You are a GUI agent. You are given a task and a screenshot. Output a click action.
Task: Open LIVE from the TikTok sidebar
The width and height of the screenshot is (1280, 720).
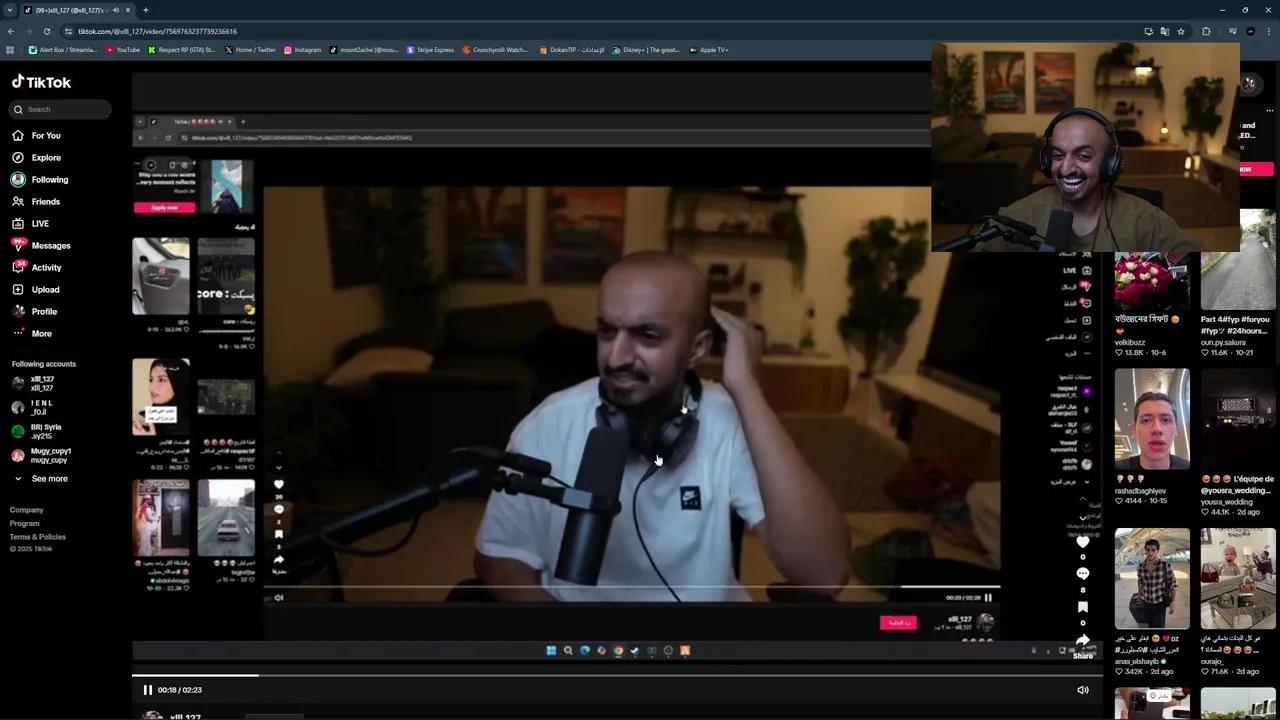(x=40, y=223)
